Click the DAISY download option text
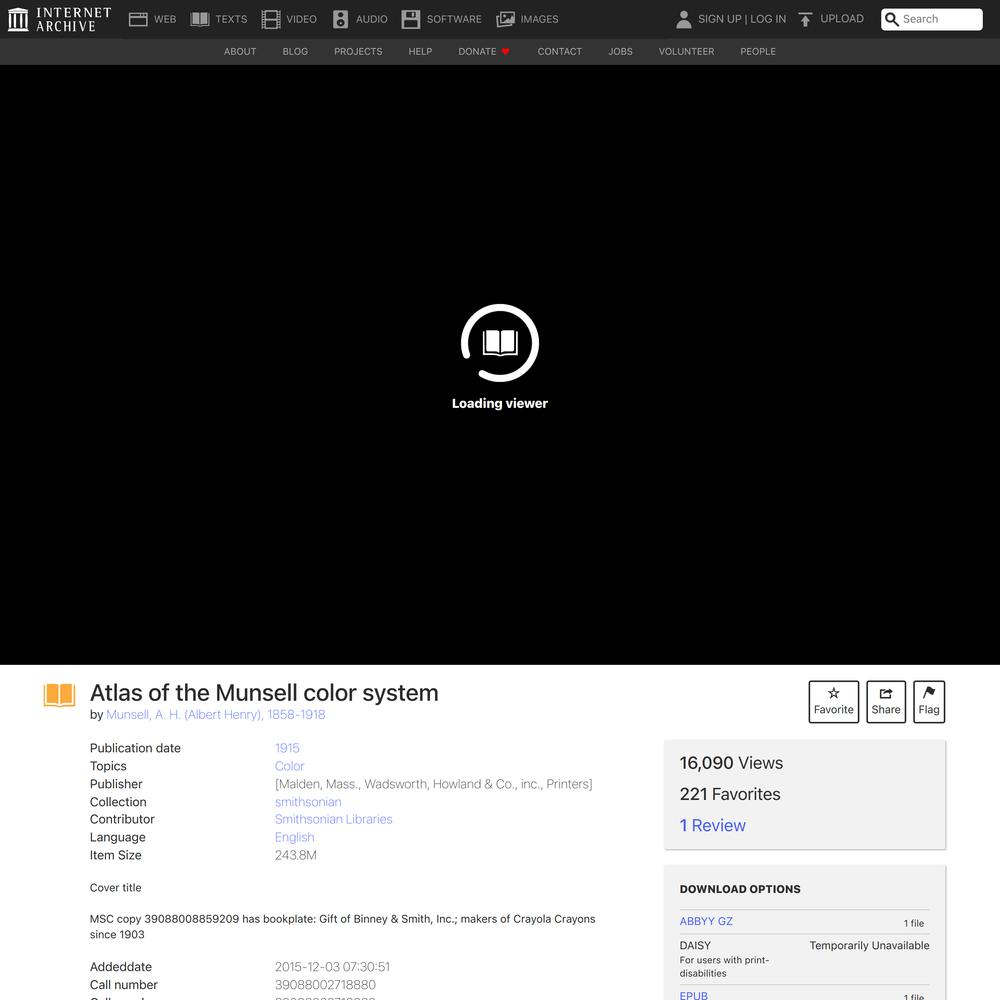 coord(695,945)
